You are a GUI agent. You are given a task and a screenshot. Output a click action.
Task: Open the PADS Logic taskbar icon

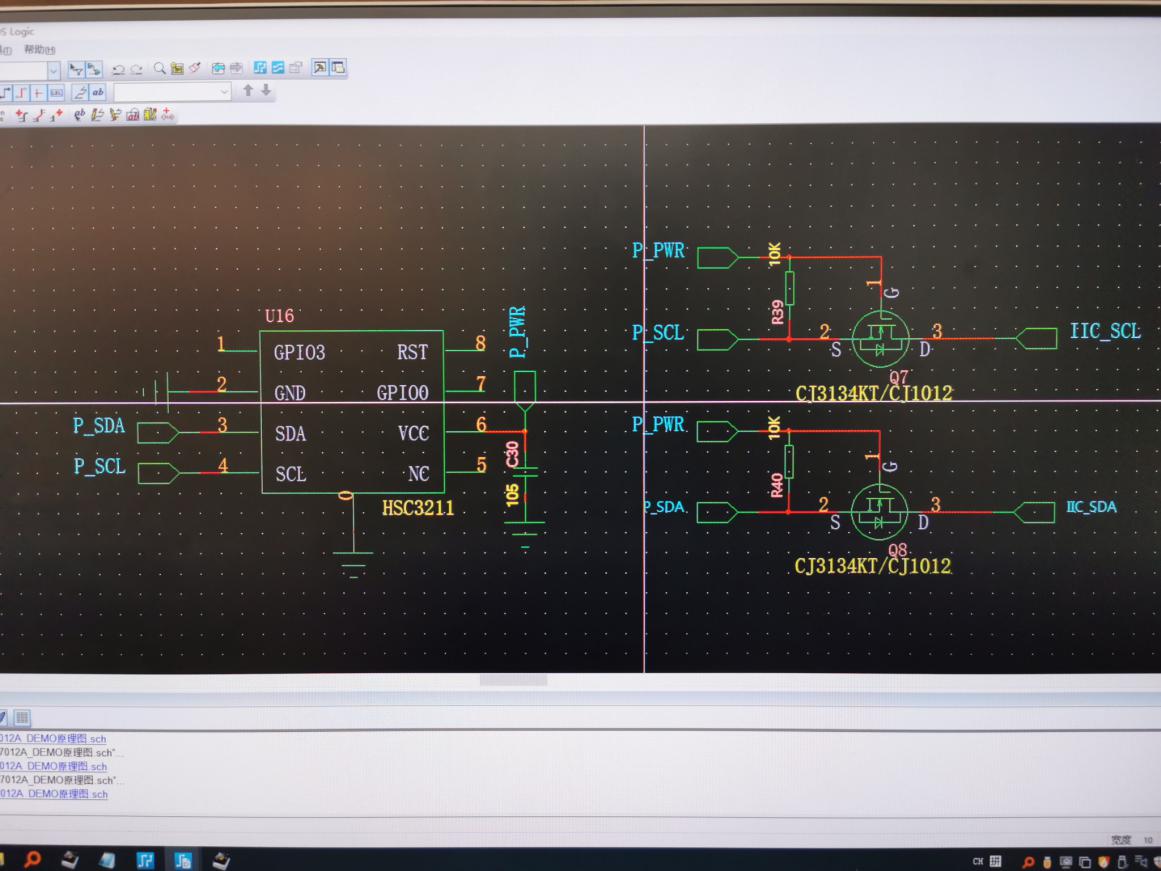point(182,860)
